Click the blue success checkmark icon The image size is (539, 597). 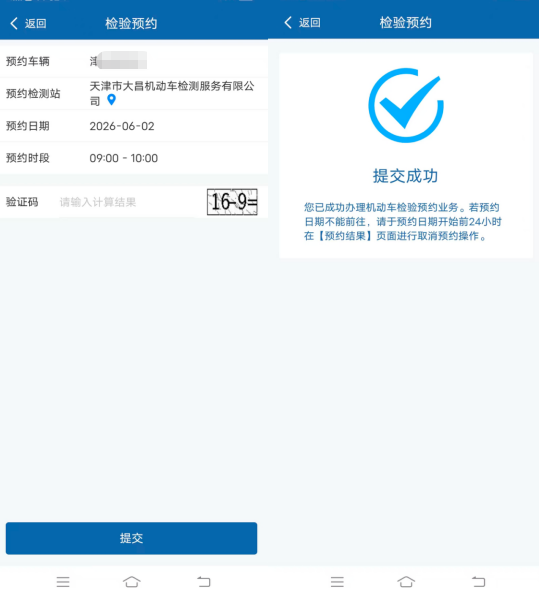406,105
